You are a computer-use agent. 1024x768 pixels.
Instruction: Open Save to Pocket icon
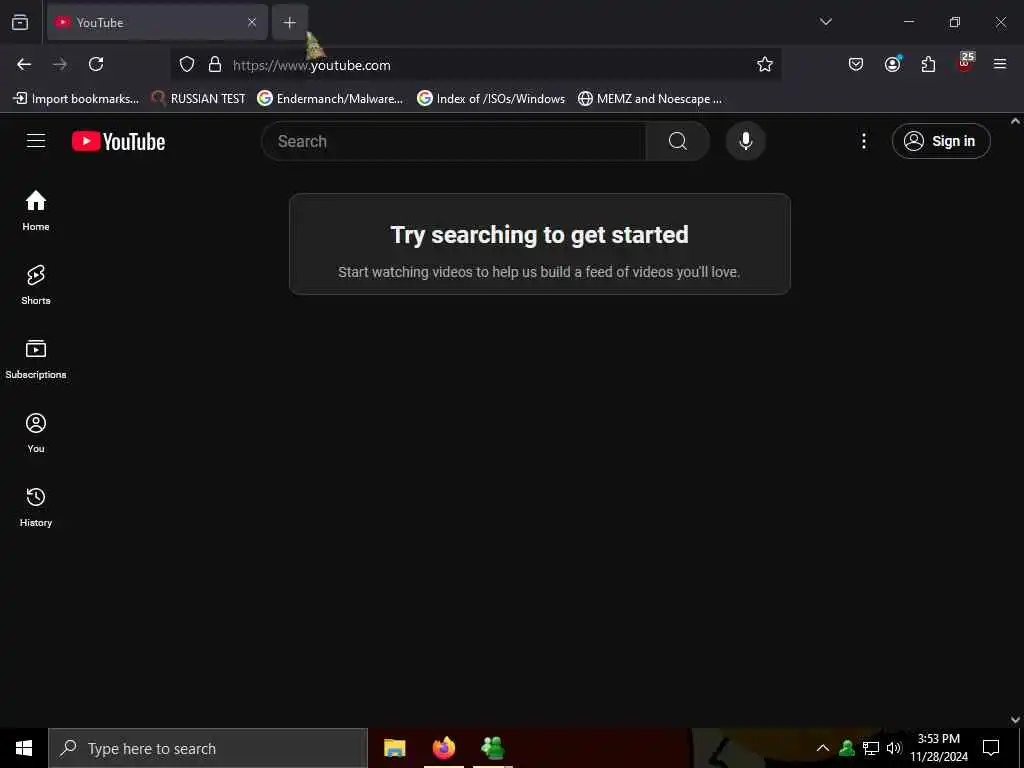click(x=856, y=64)
